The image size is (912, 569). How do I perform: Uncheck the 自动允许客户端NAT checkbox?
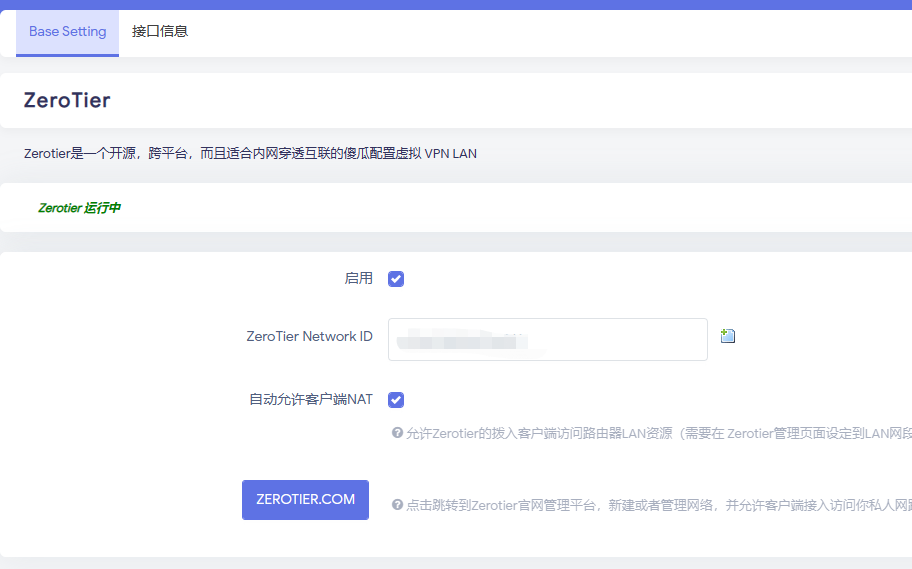click(x=396, y=400)
